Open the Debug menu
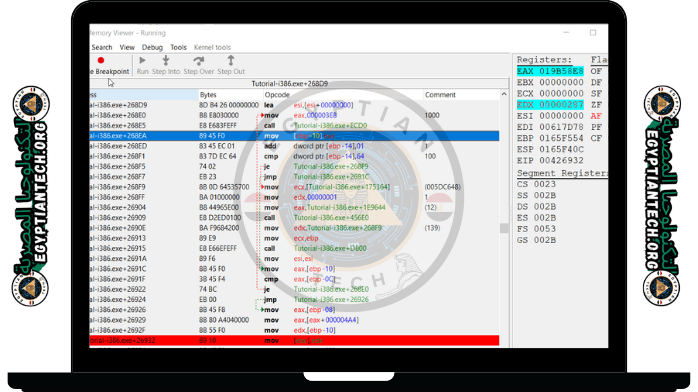 point(152,47)
